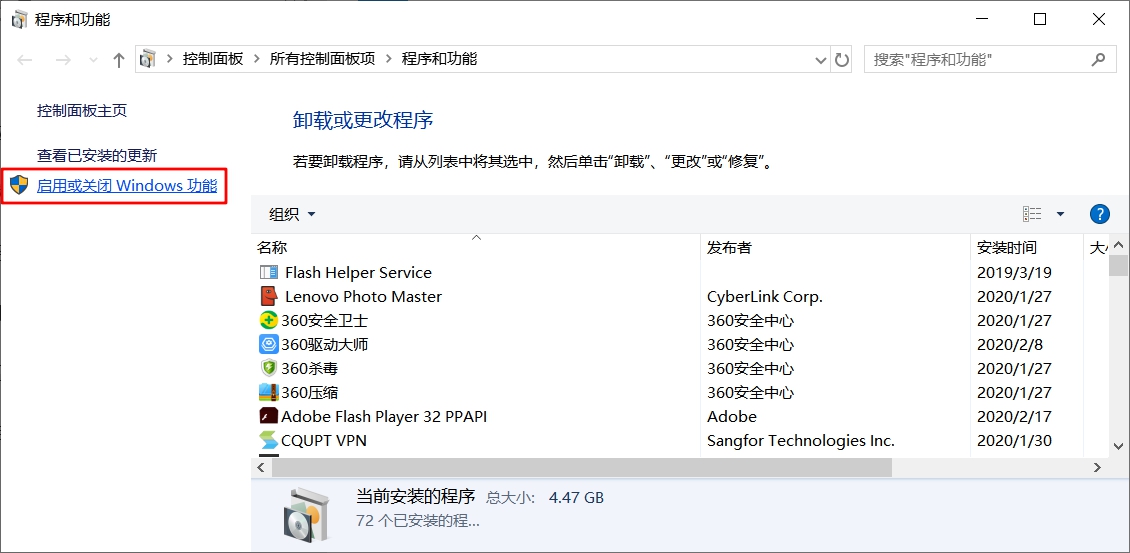The image size is (1130, 553).
Task: Click the view layout icon
Action: (1032, 214)
